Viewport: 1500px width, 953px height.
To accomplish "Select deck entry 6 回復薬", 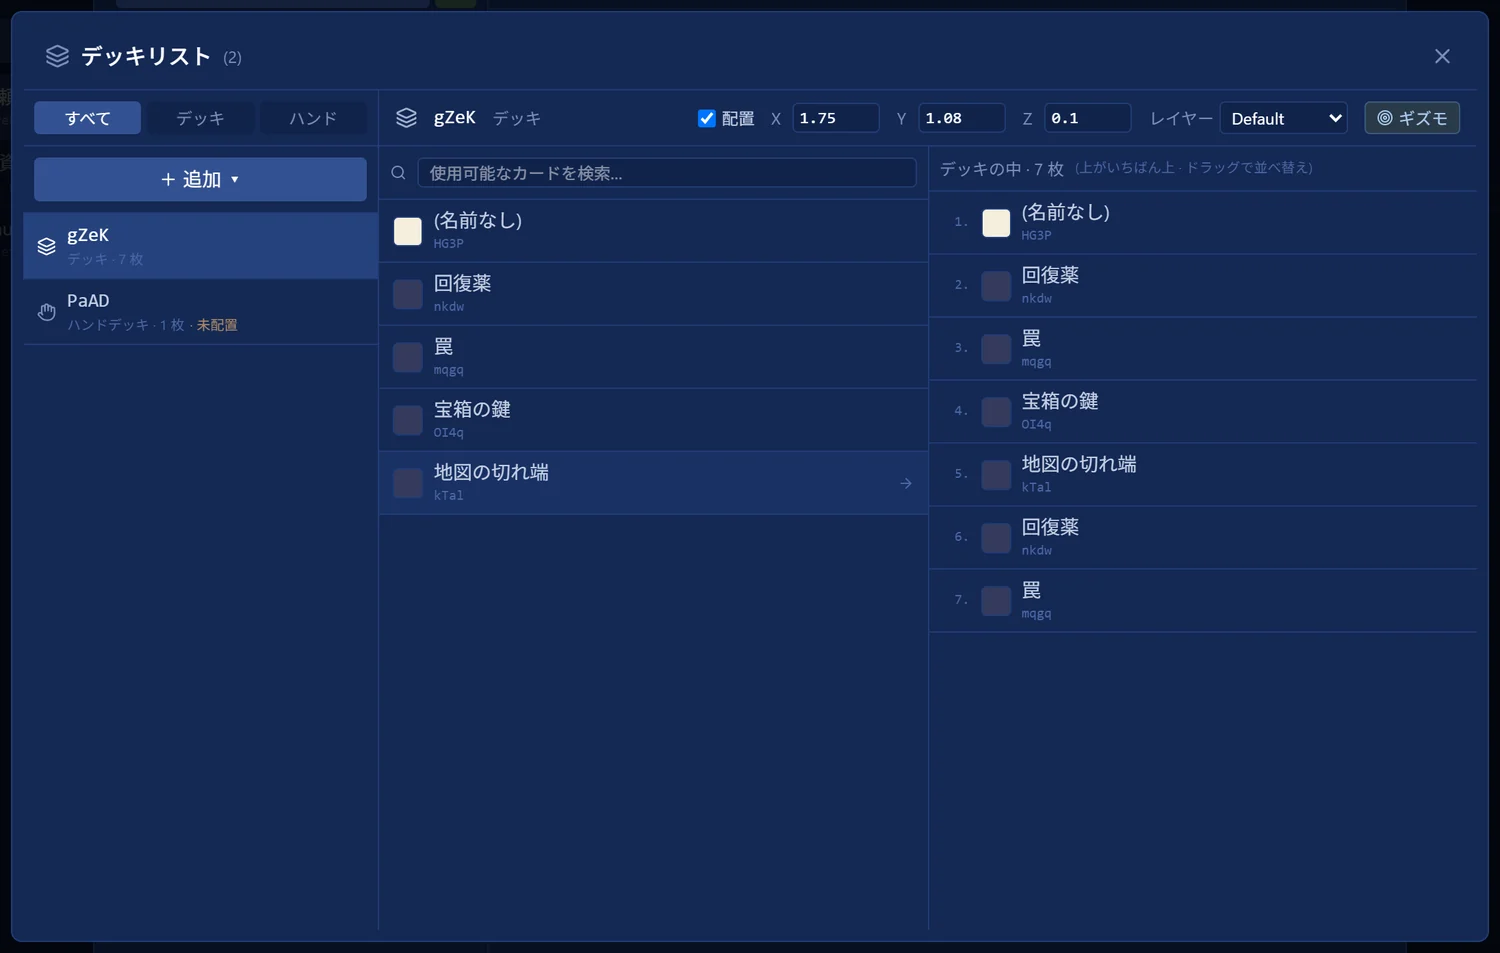I will tap(1203, 538).
